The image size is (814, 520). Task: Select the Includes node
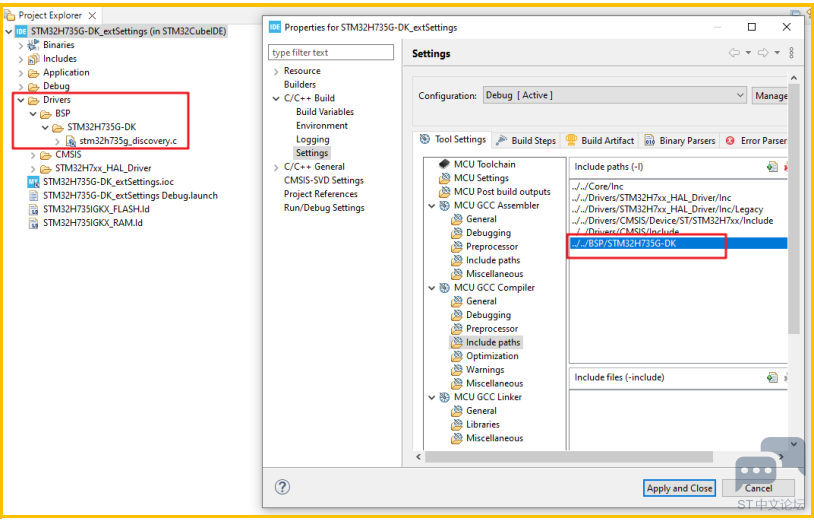tap(60, 59)
